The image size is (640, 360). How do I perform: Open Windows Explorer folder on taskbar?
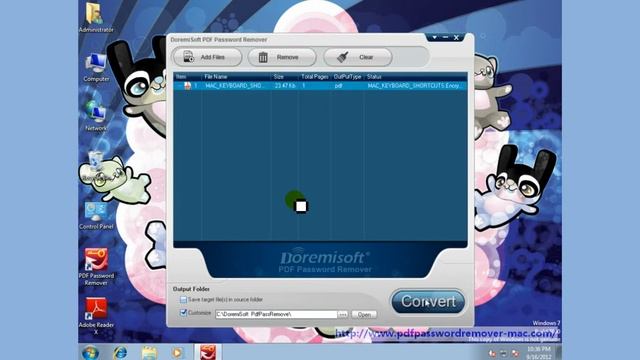149,352
